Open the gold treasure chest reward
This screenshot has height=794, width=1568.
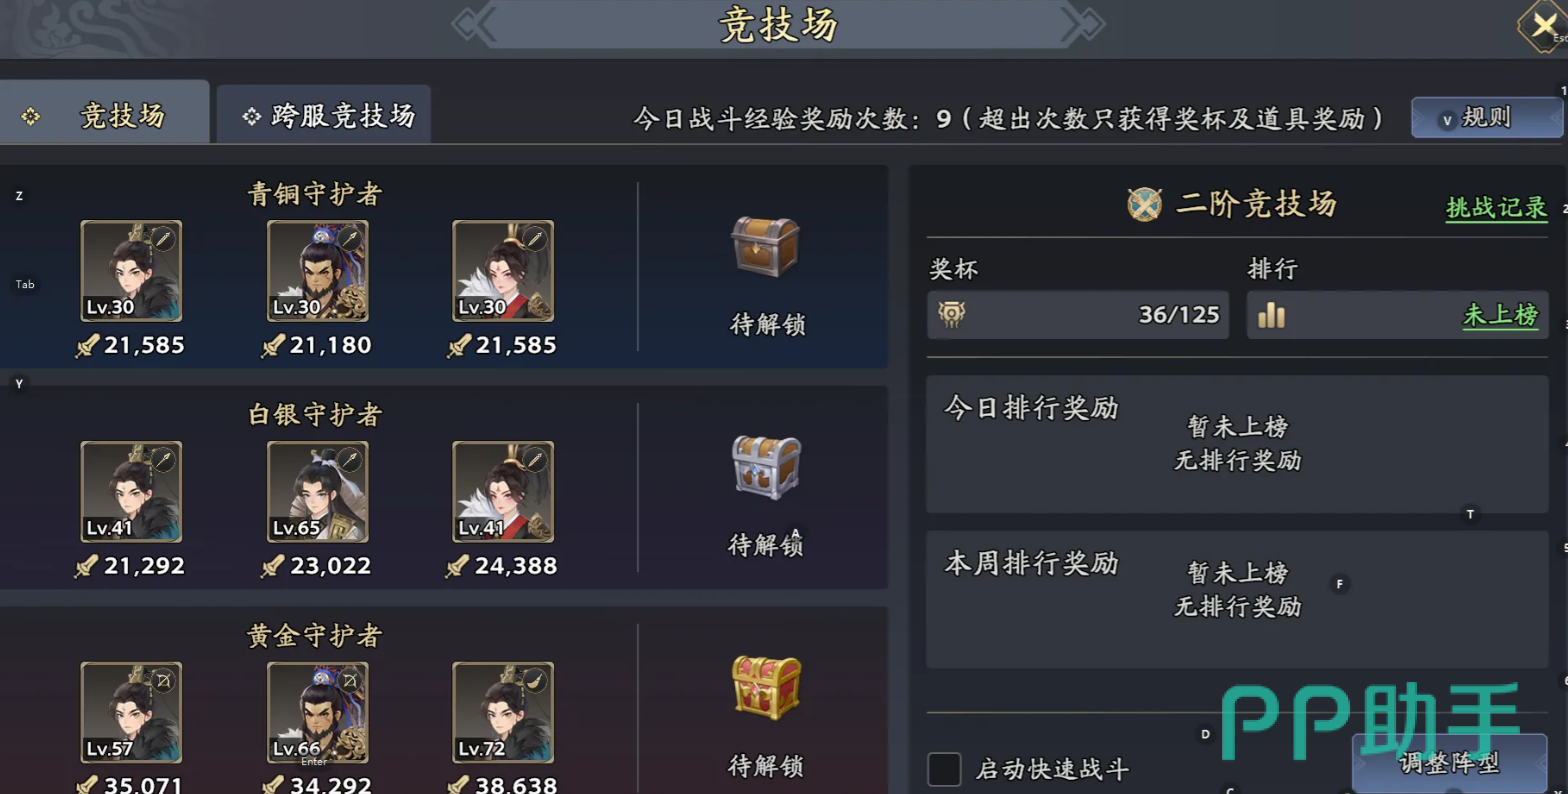(766, 688)
